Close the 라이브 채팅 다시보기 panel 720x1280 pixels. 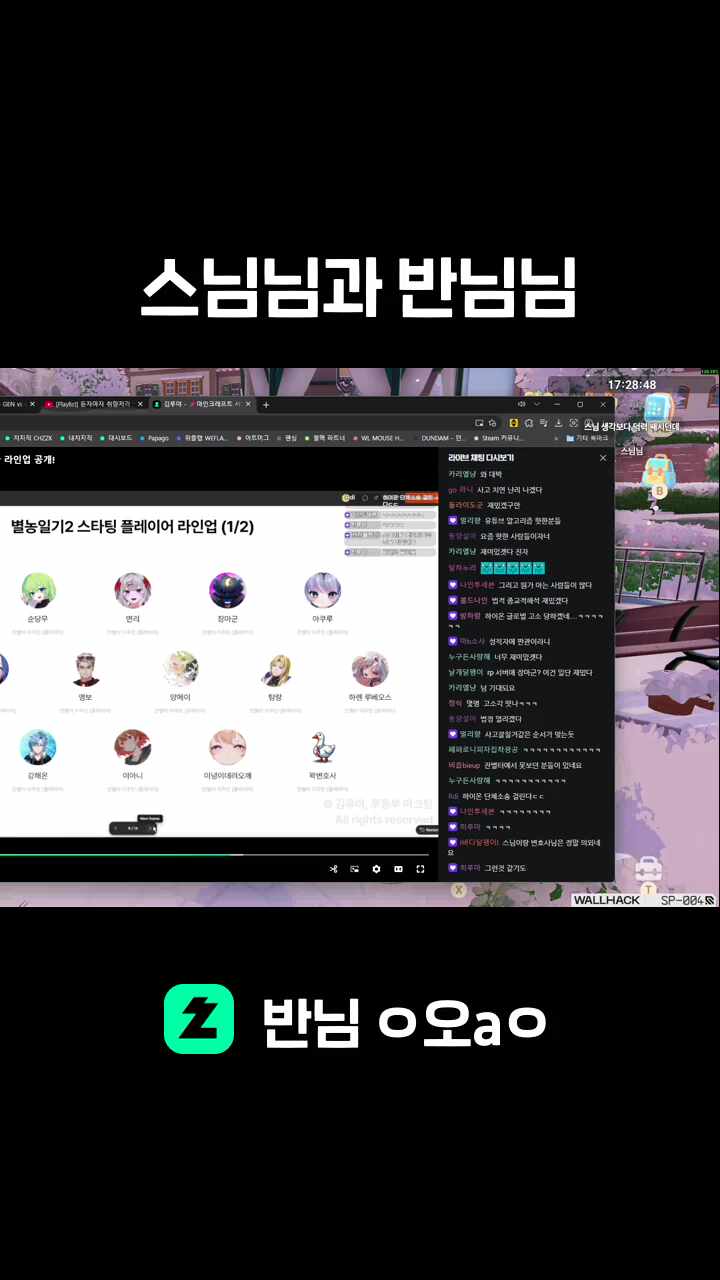click(603, 458)
